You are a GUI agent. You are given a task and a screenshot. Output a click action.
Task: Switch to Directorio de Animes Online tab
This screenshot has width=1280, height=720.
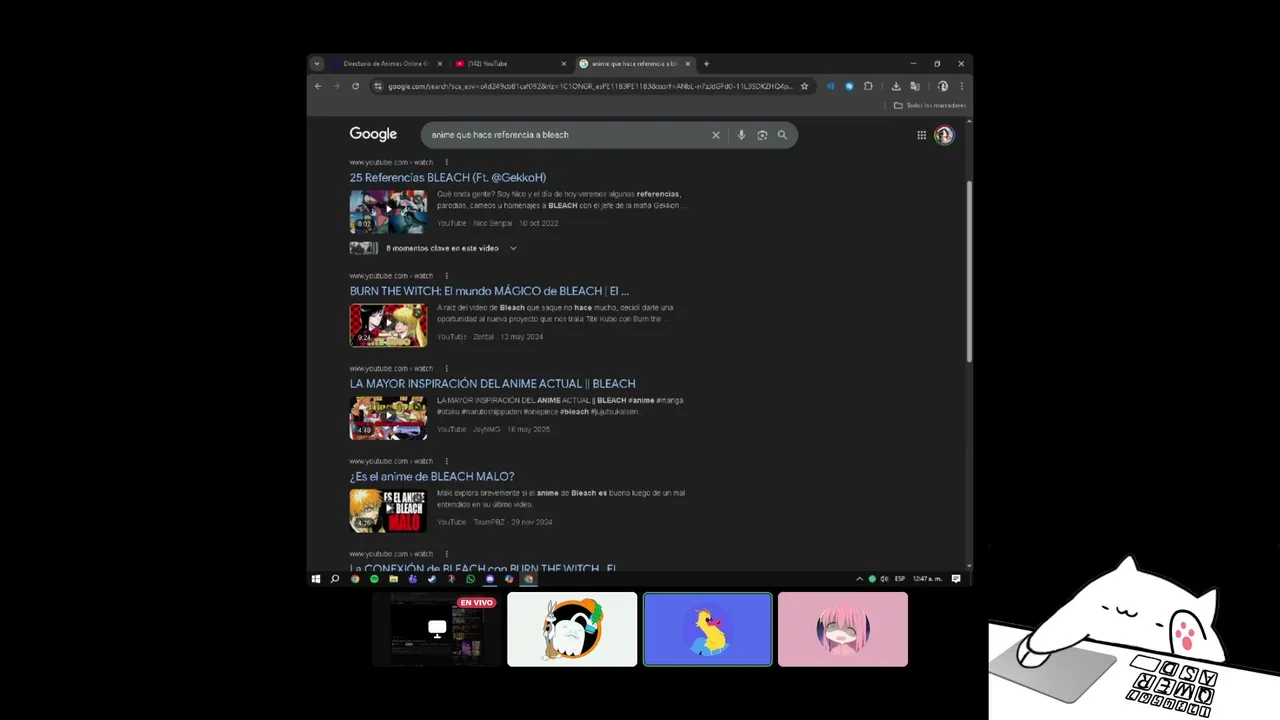tap(388, 64)
